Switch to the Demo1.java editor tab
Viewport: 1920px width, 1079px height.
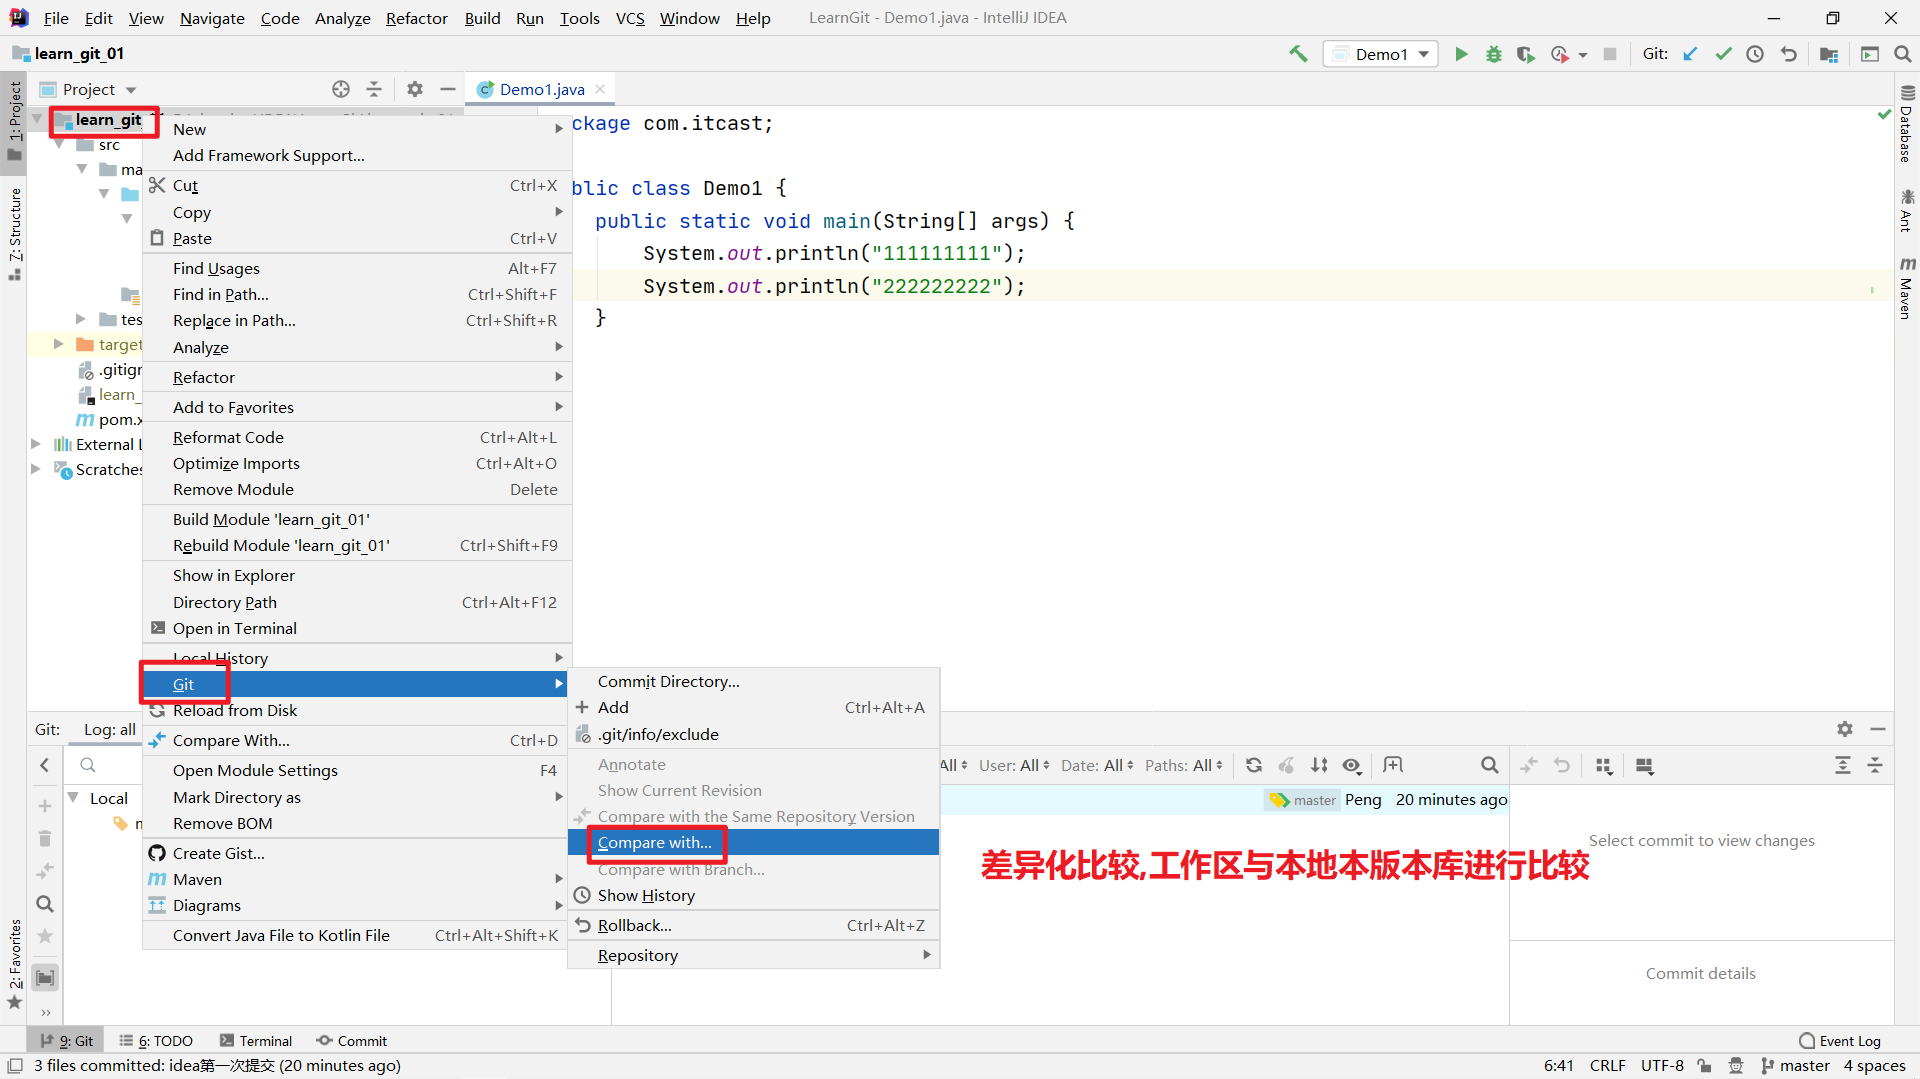click(541, 89)
